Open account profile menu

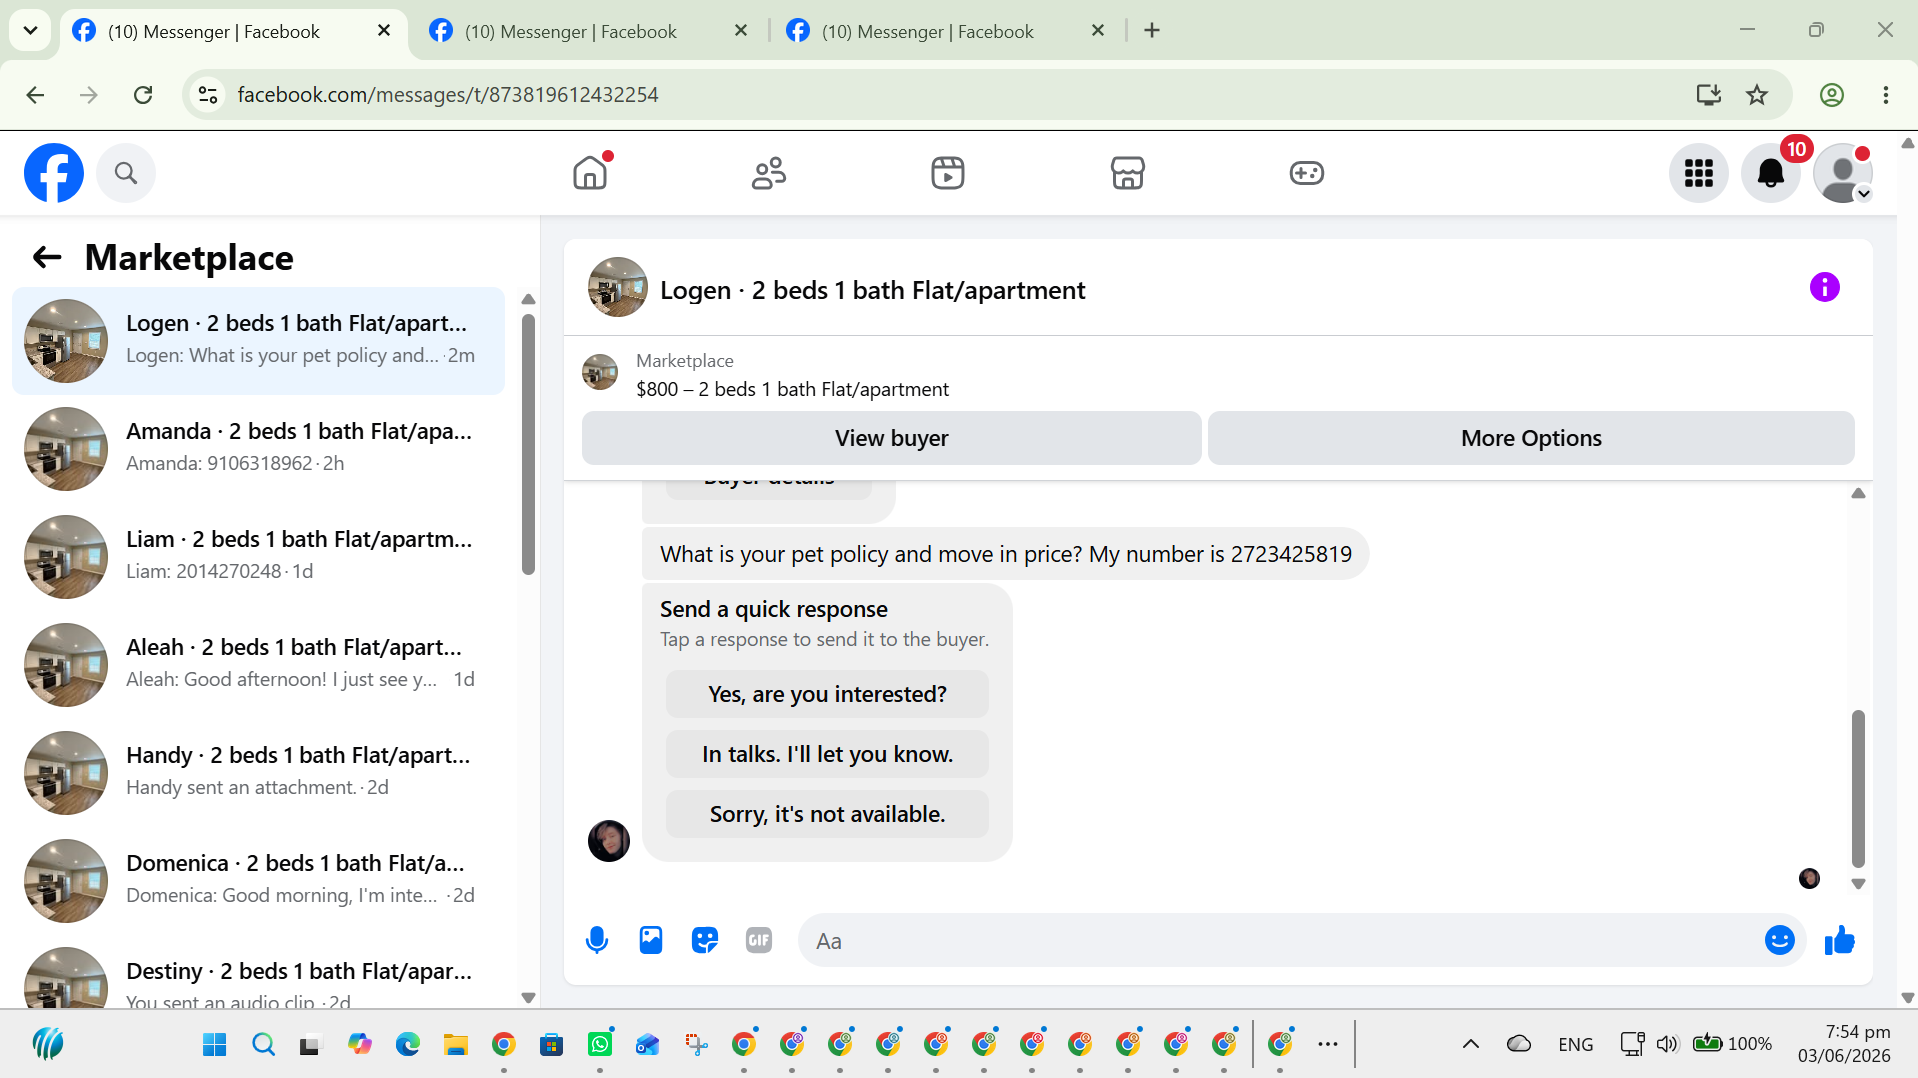(x=1843, y=173)
